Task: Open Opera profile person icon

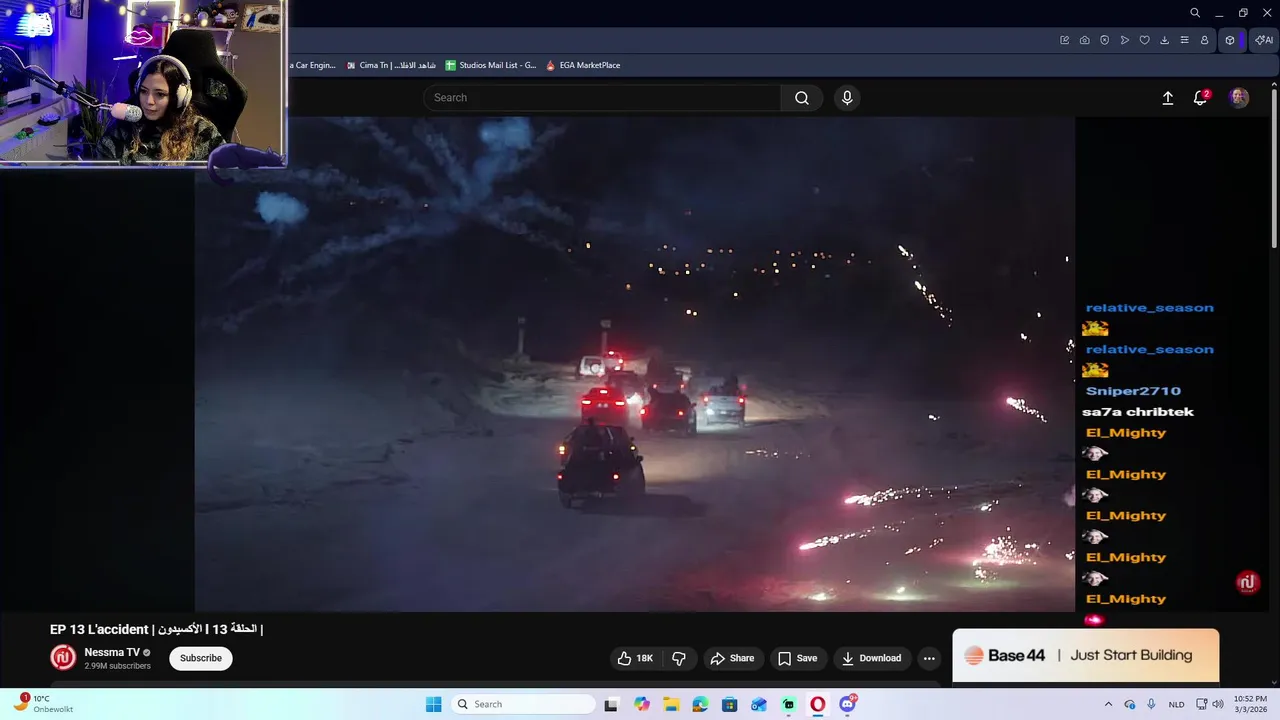Action: coord(1205,40)
